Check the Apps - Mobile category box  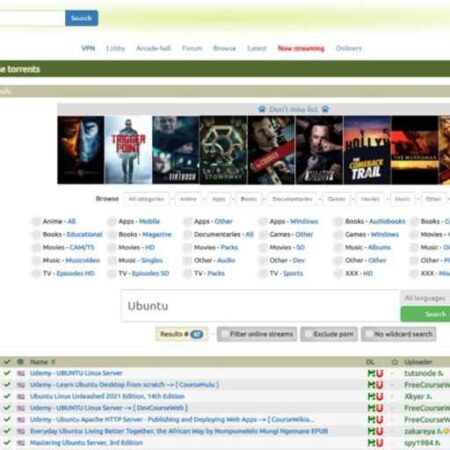tap(112, 221)
